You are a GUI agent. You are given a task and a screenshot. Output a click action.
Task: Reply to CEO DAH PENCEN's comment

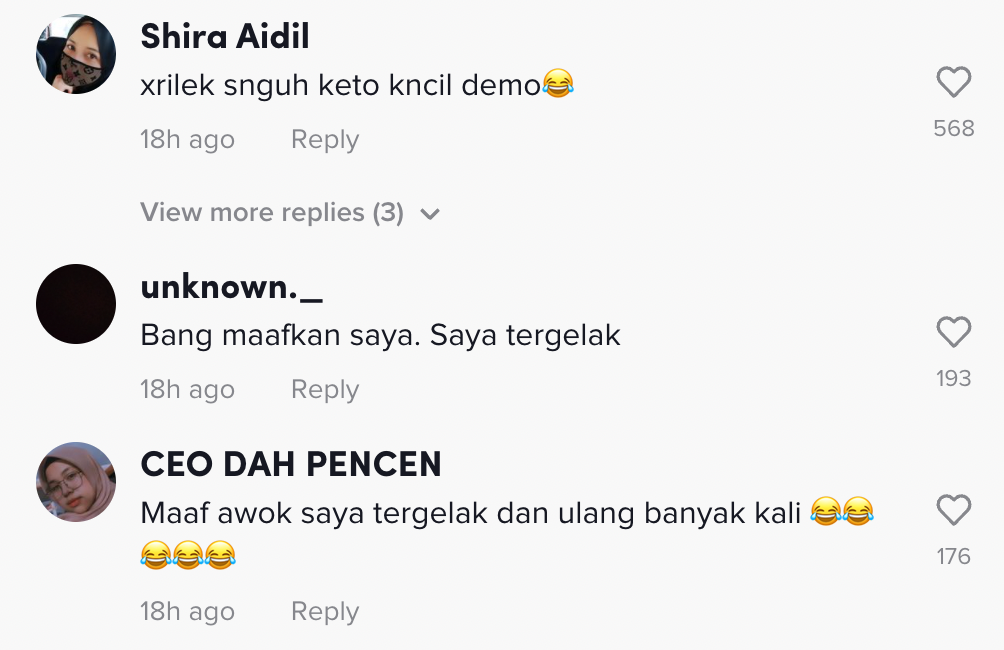click(x=325, y=612)
